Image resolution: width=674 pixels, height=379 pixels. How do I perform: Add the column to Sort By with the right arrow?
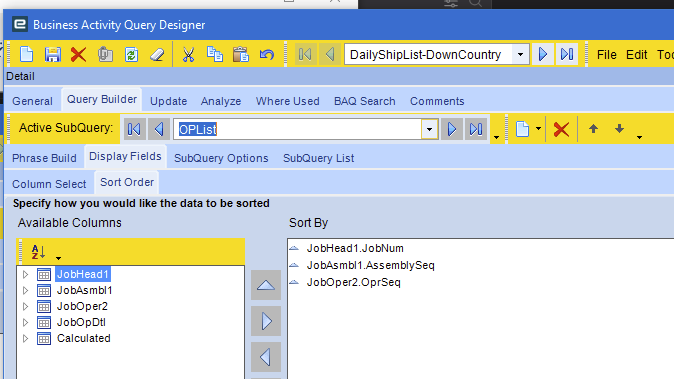(x=266, y=321)
